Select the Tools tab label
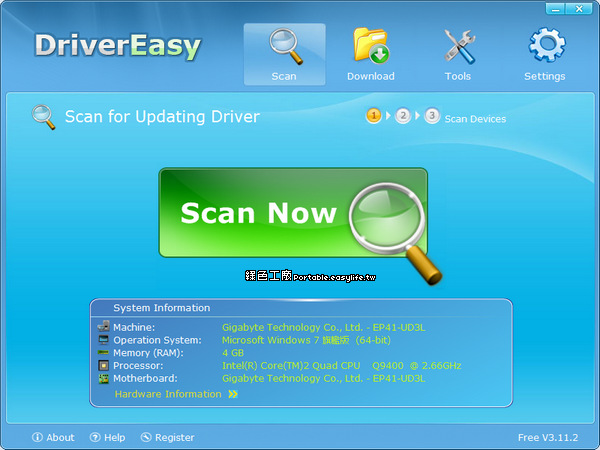This screenshot has height=450, width=600. [x=458, y=76]
